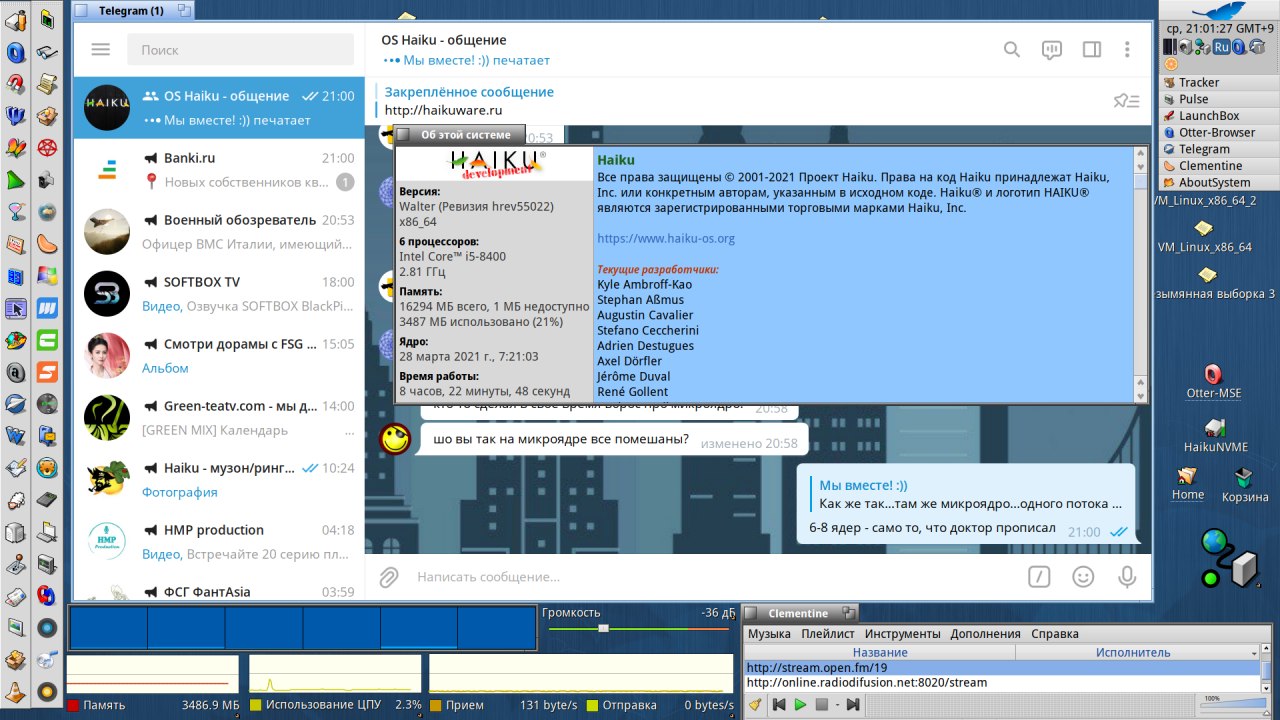The width and height of the screenshot is (1280, 720).
Task: Select the VM_Linux_x86_64 desktop icon
Action: click(1205, 237)
